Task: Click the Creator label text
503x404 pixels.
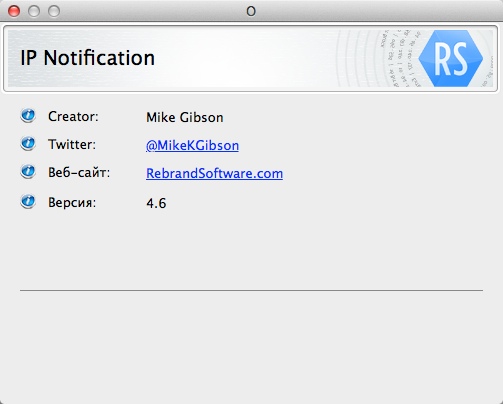Action: click(73, 116)
